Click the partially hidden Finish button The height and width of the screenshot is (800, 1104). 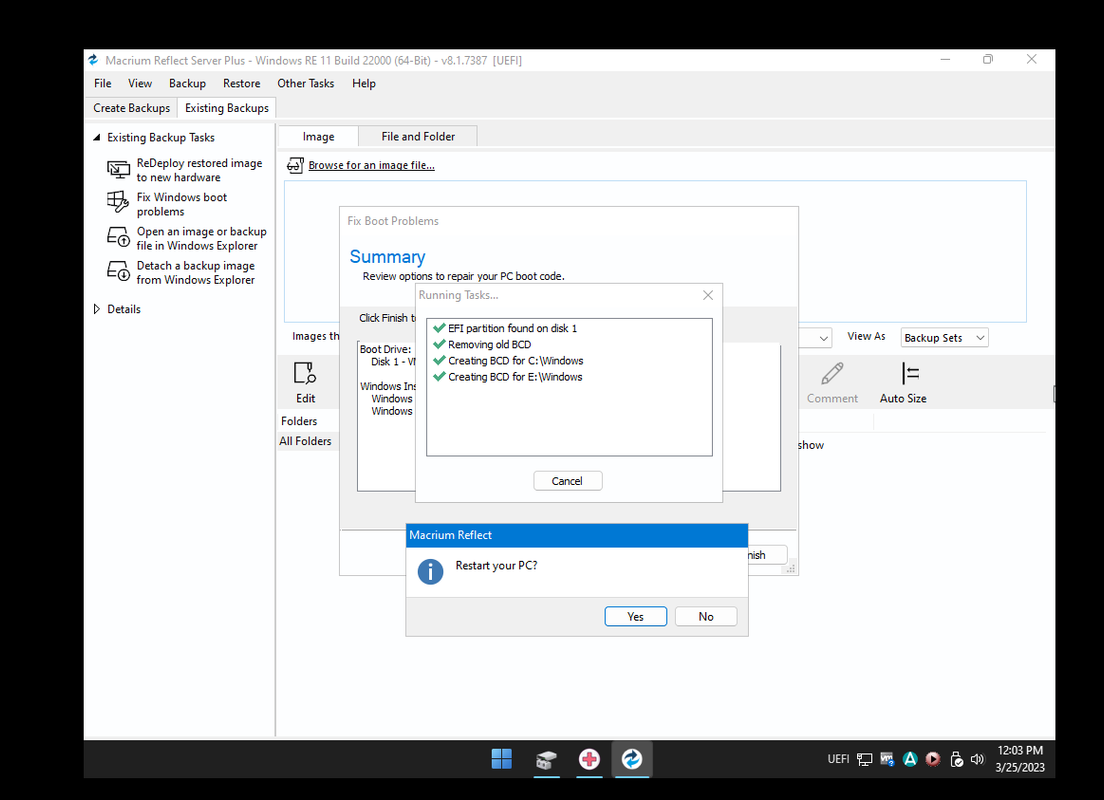[767, 555]
